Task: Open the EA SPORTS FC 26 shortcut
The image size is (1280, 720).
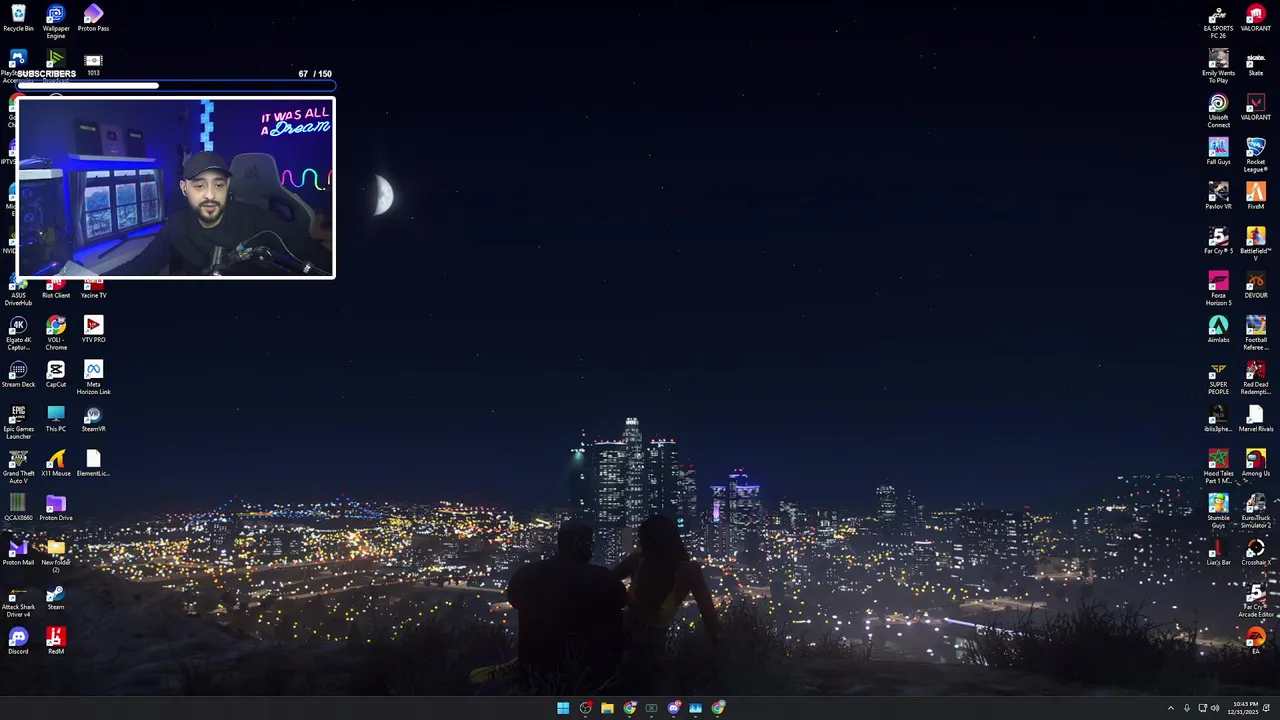Action: pyautogui.click(x=1218, y=21)
